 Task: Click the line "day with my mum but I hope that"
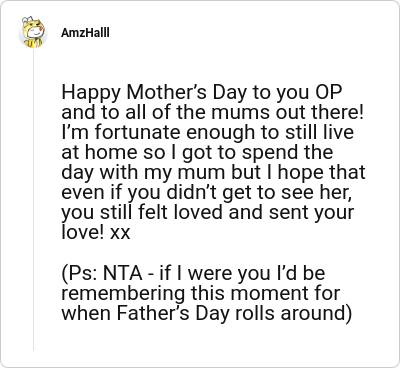pyautogui.click(x=213, y=172)
